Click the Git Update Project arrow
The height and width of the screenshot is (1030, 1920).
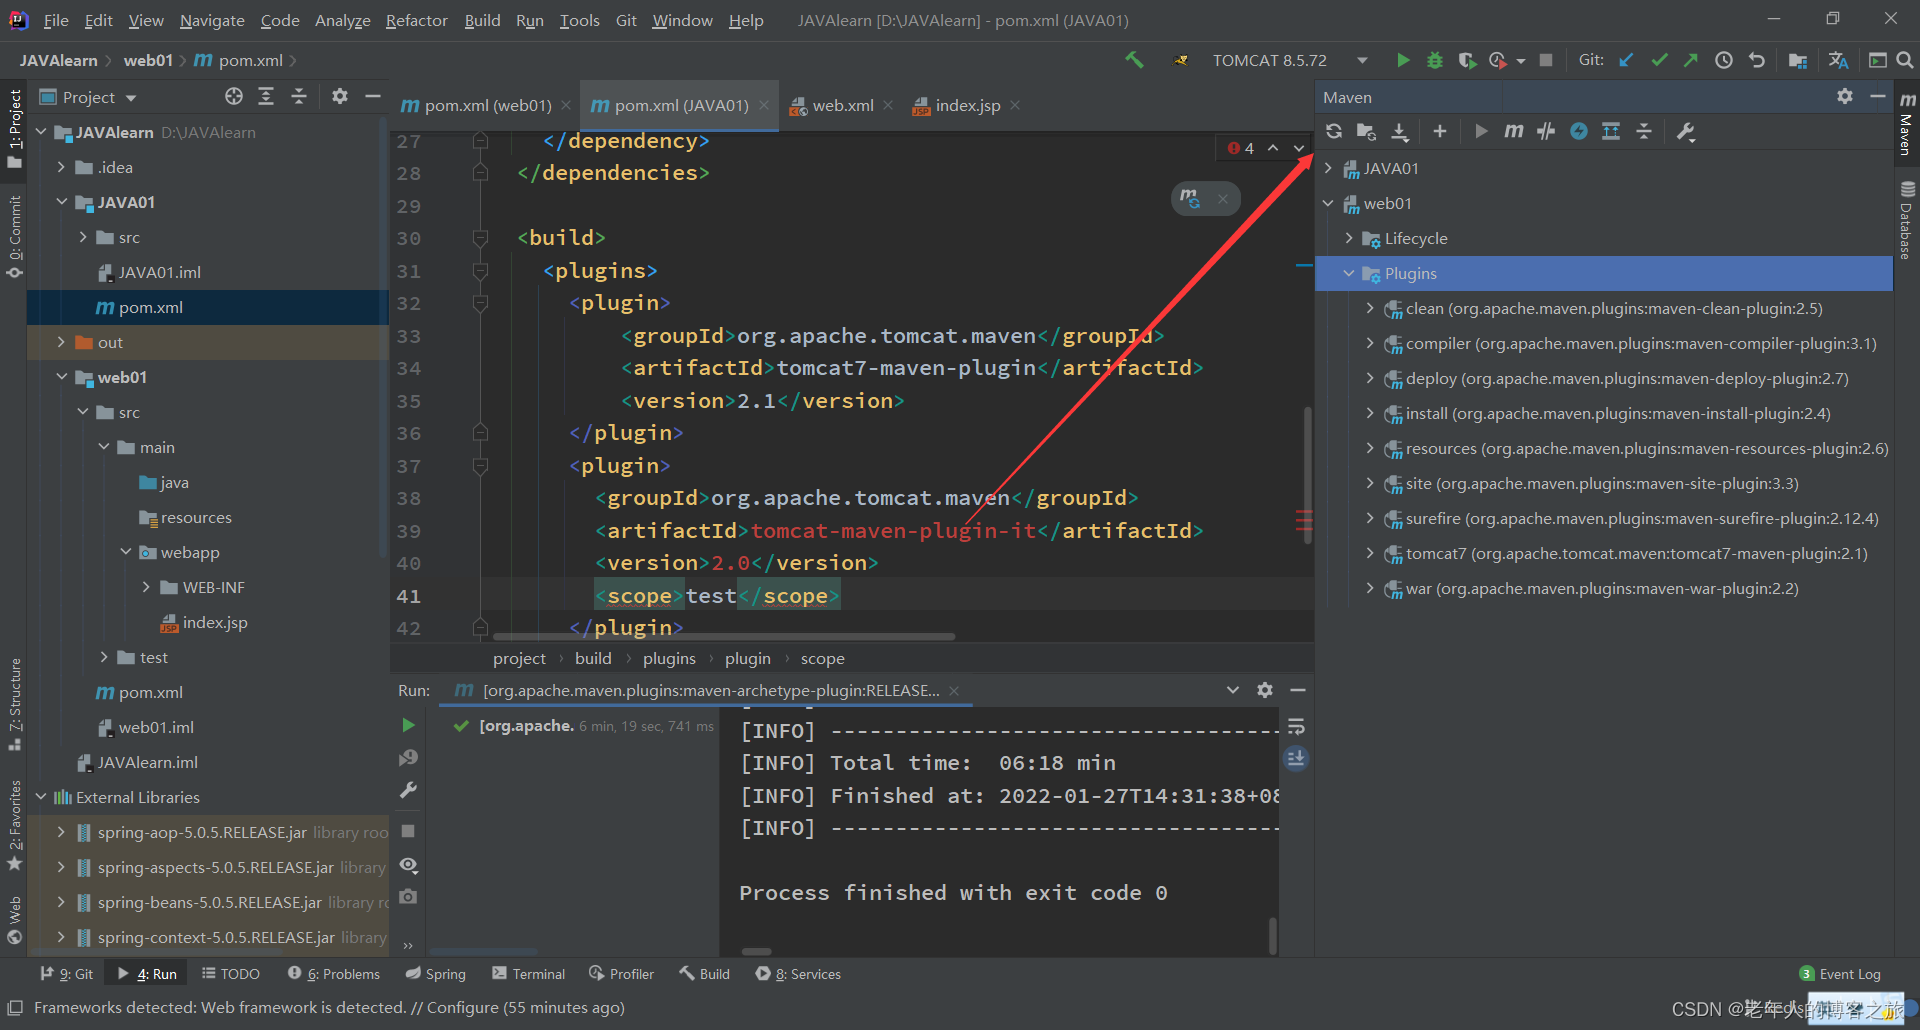(1626, 60)
